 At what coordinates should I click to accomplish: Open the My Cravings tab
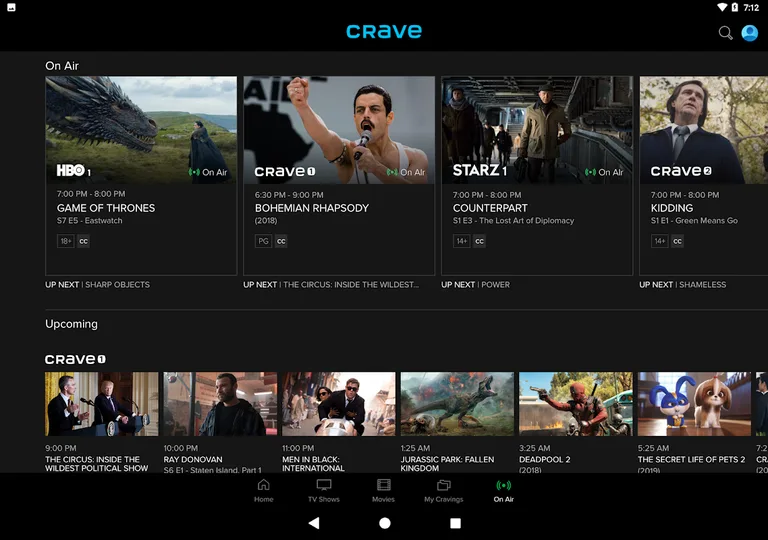pos(444,491)
